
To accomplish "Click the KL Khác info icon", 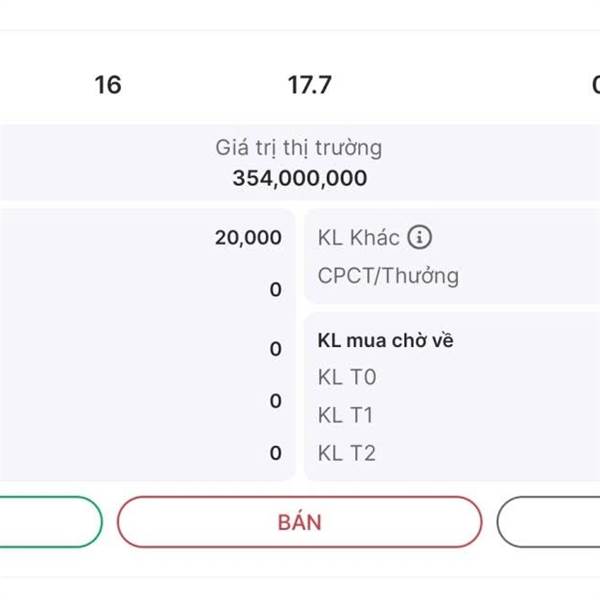I will [419, 237].
